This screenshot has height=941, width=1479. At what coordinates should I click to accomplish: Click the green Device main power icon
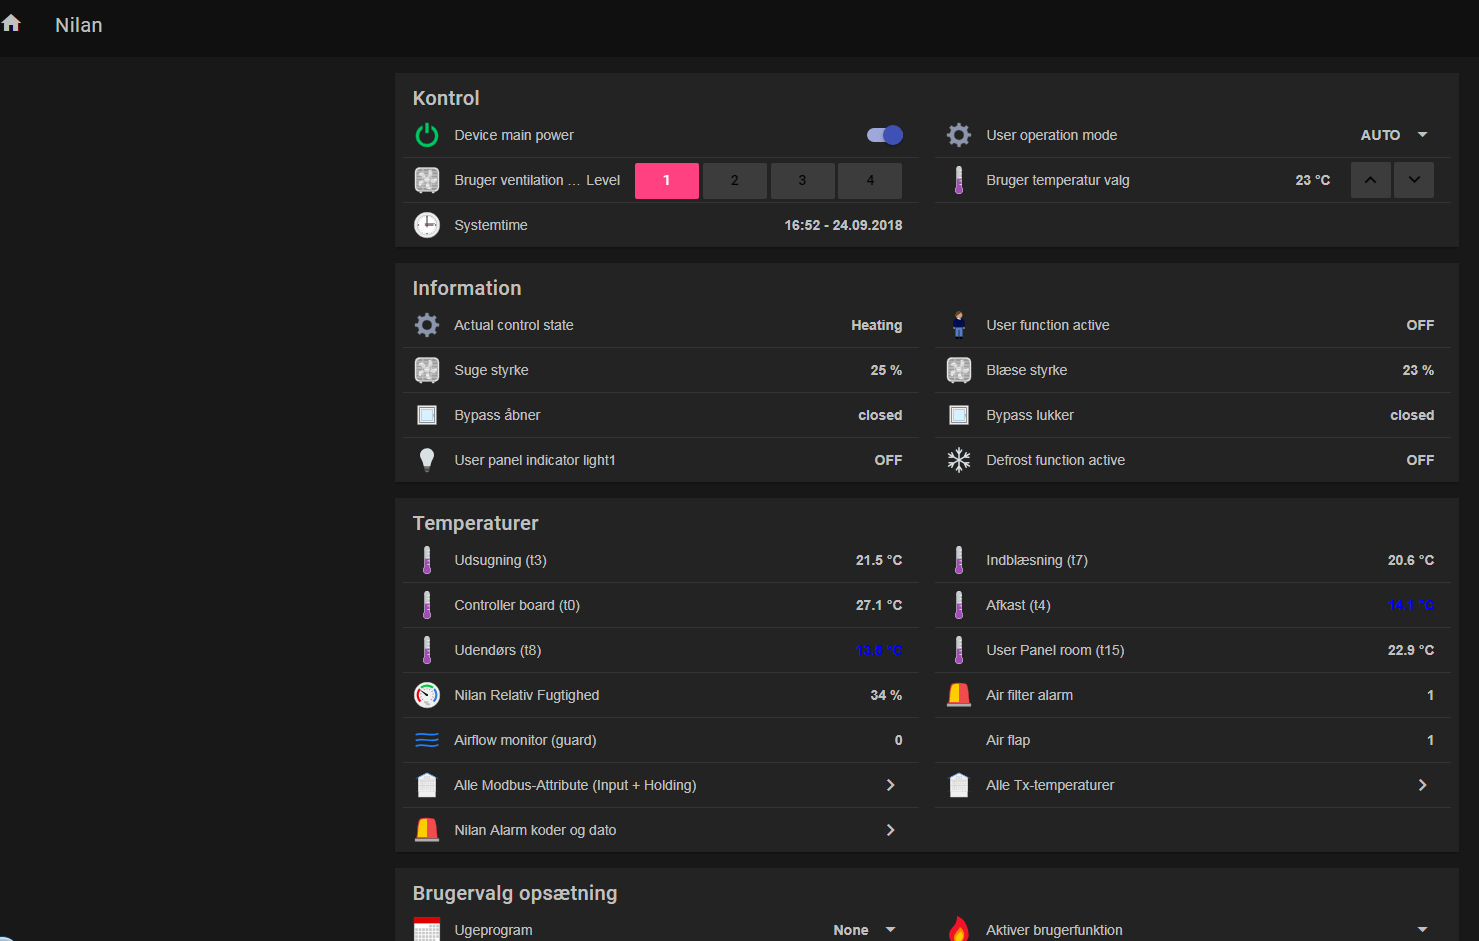427,135
